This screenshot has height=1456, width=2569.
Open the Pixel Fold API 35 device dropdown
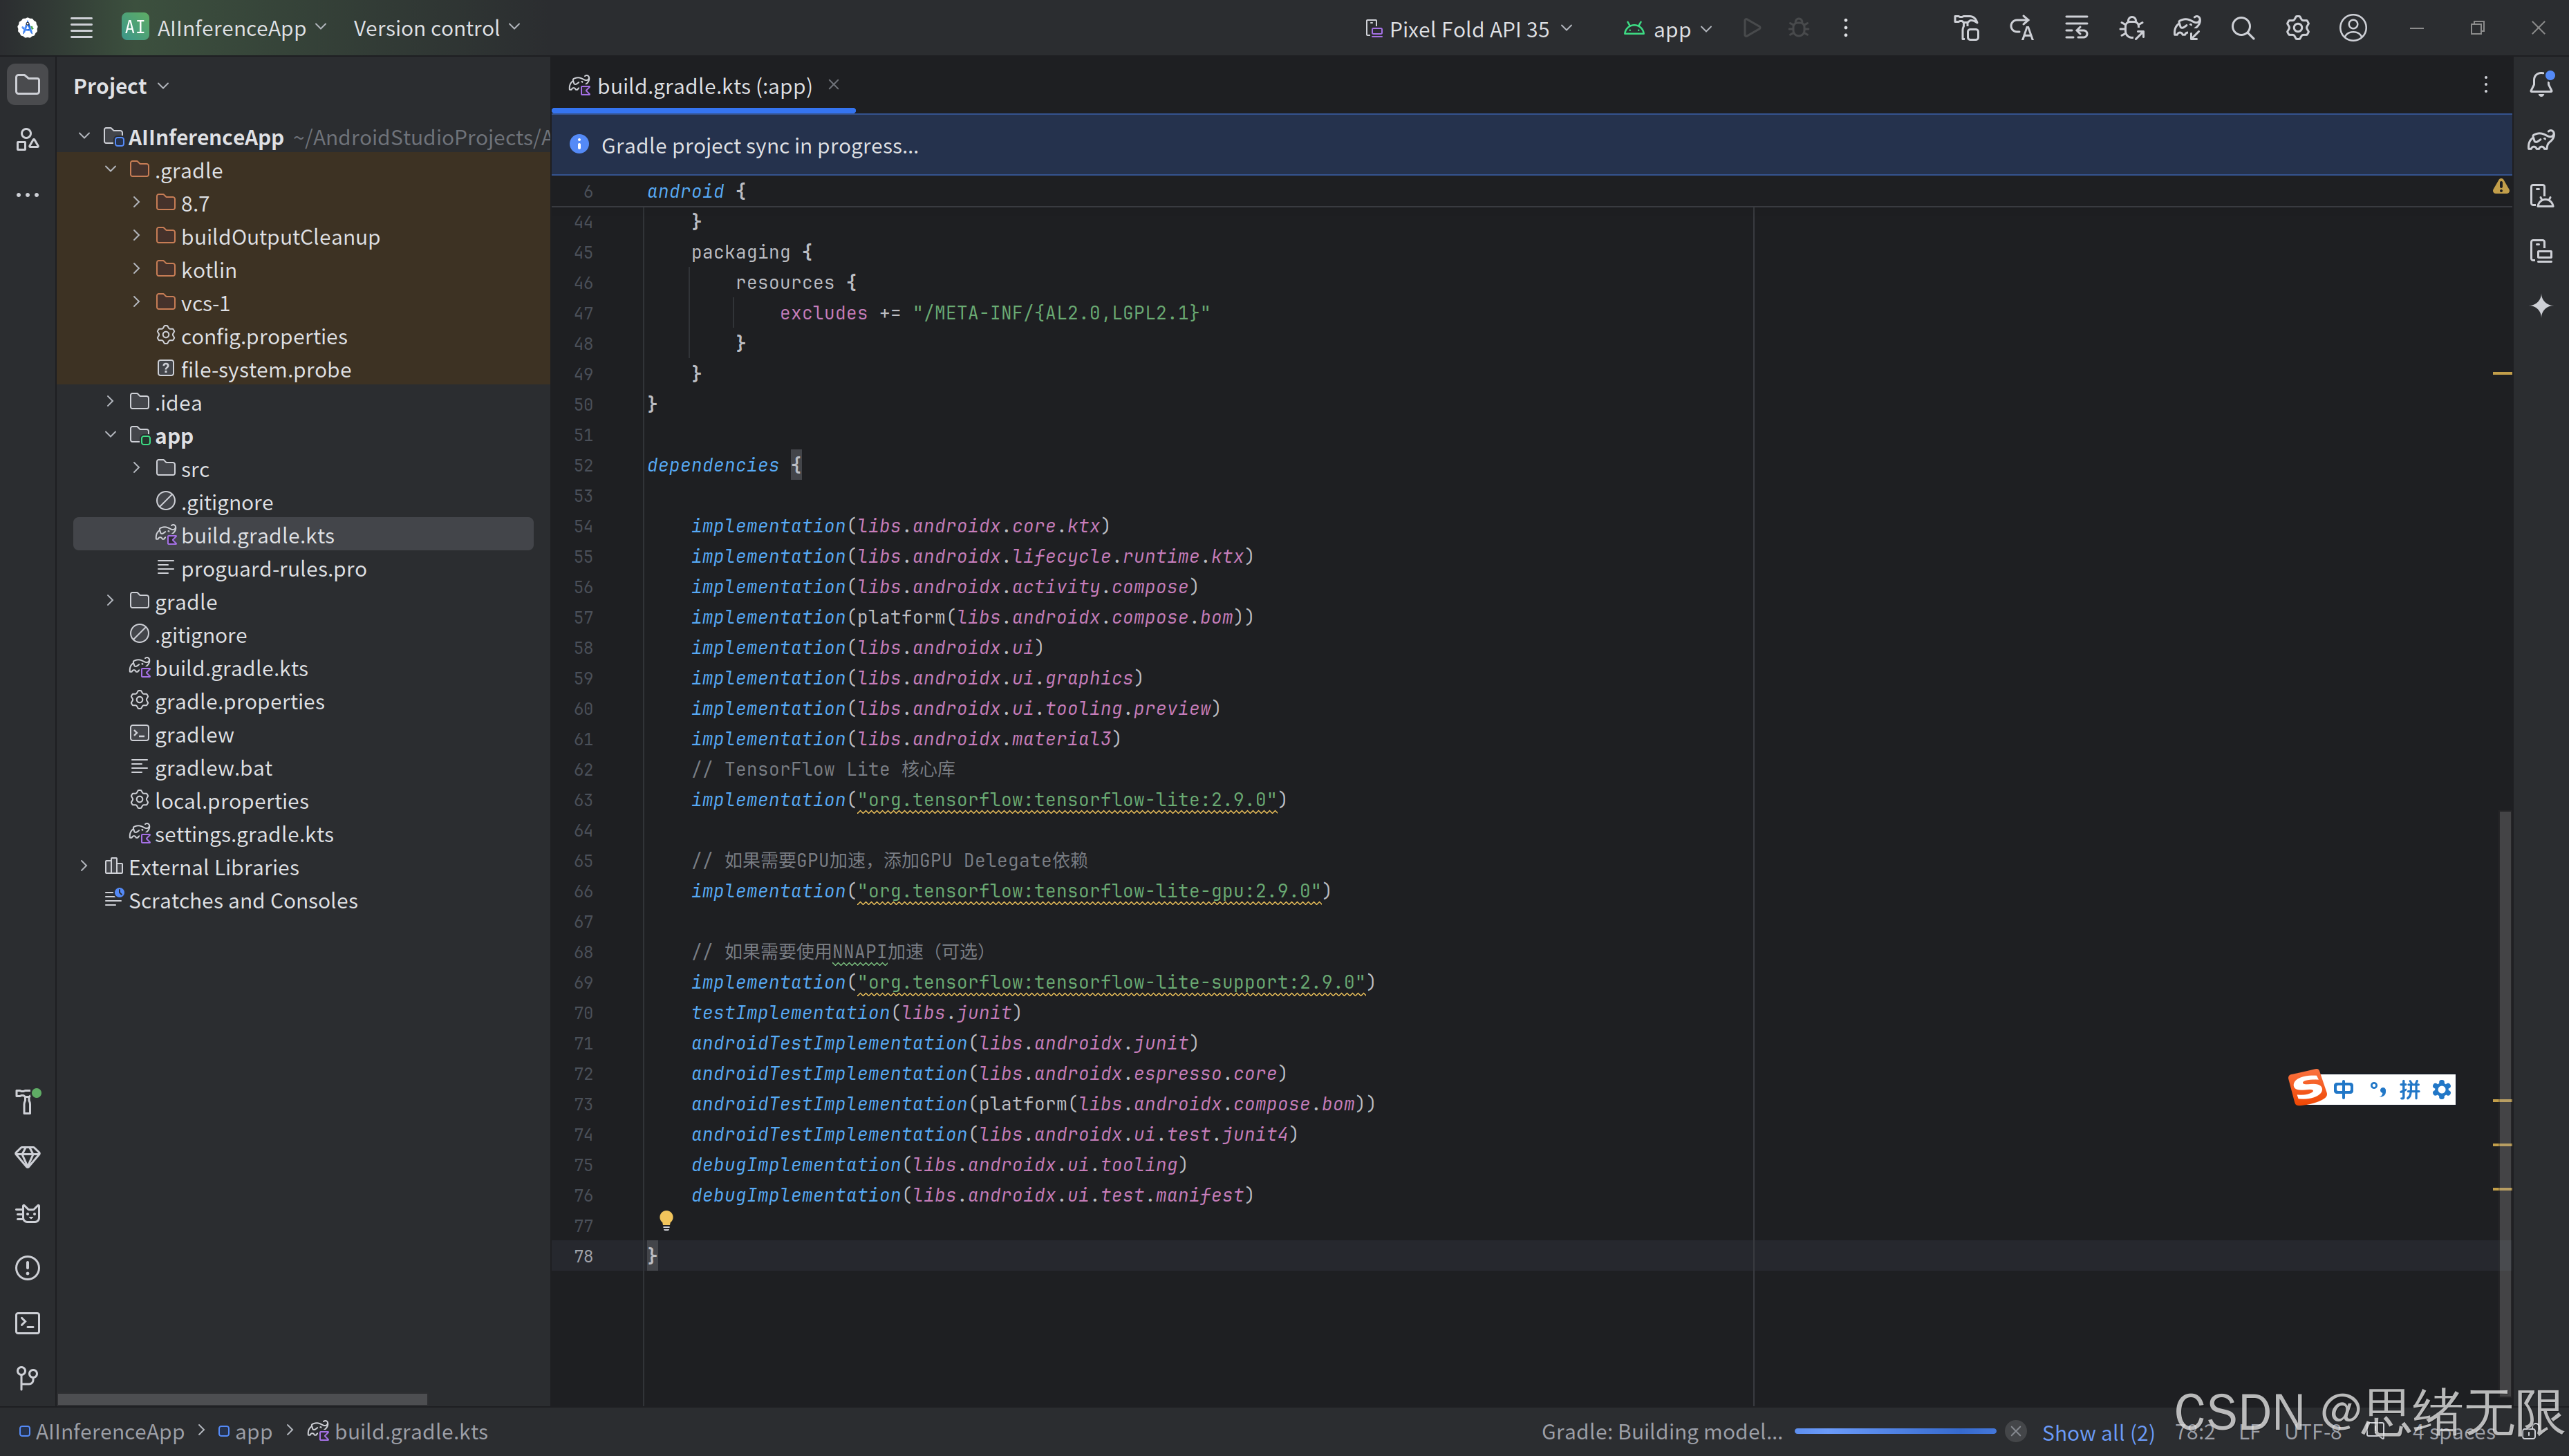1467,28
